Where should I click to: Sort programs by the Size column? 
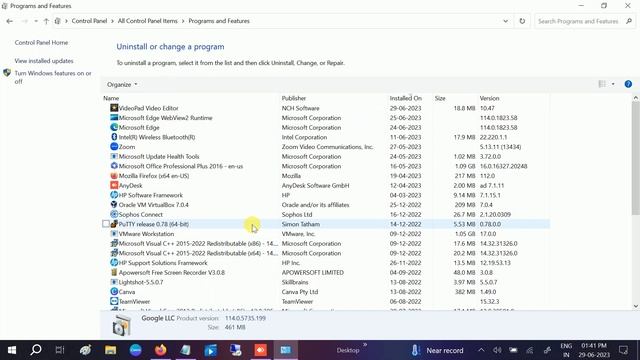[440, 98]
